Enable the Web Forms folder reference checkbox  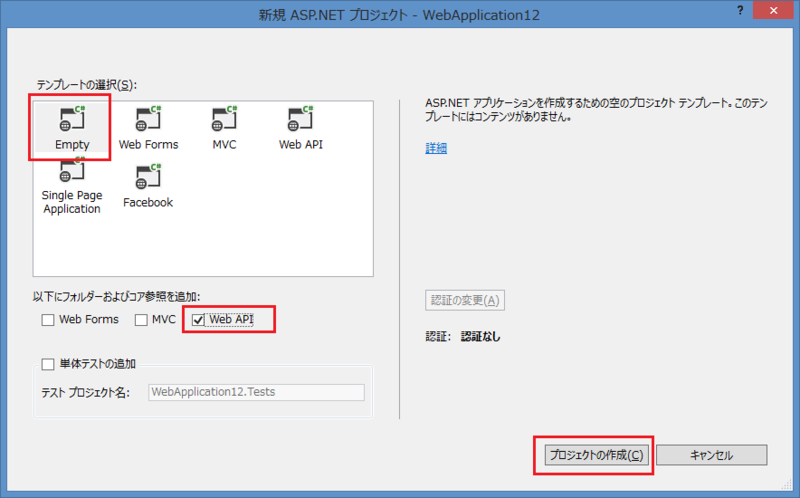click(x=48, y=320)
